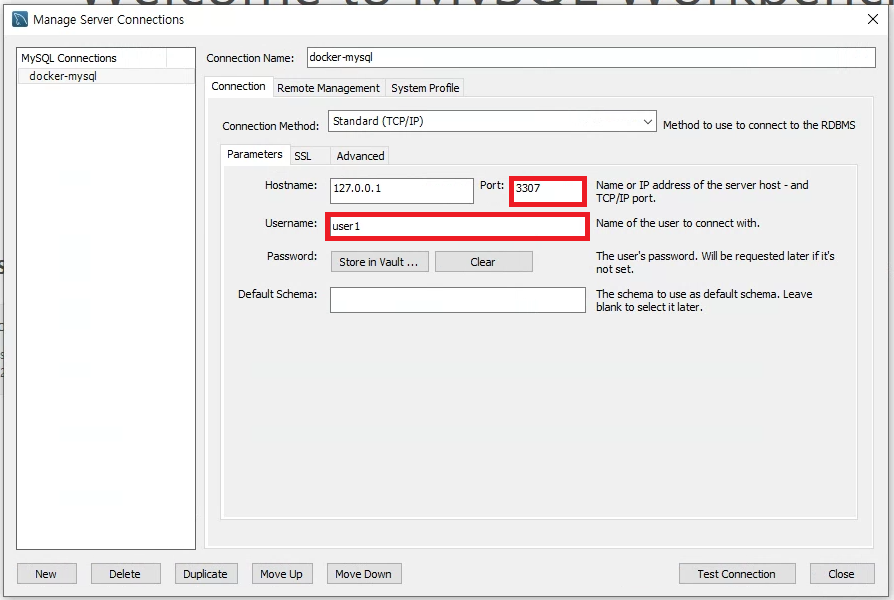Open the Advanced sub-tab
The image size is (894, 600).
pos(360,156)
